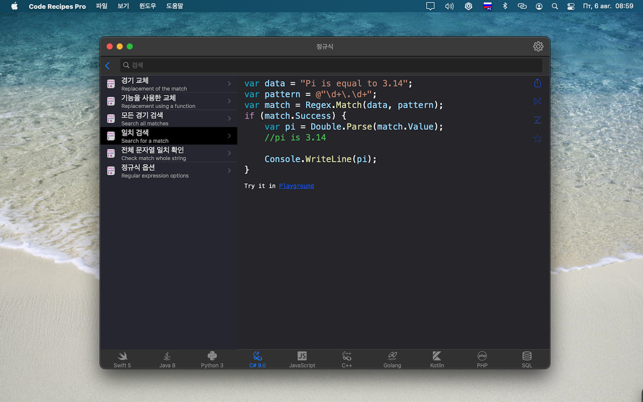Click the K-shaped arrows icon beside the code
643x402 pixels.
click(x=538, y=101)
